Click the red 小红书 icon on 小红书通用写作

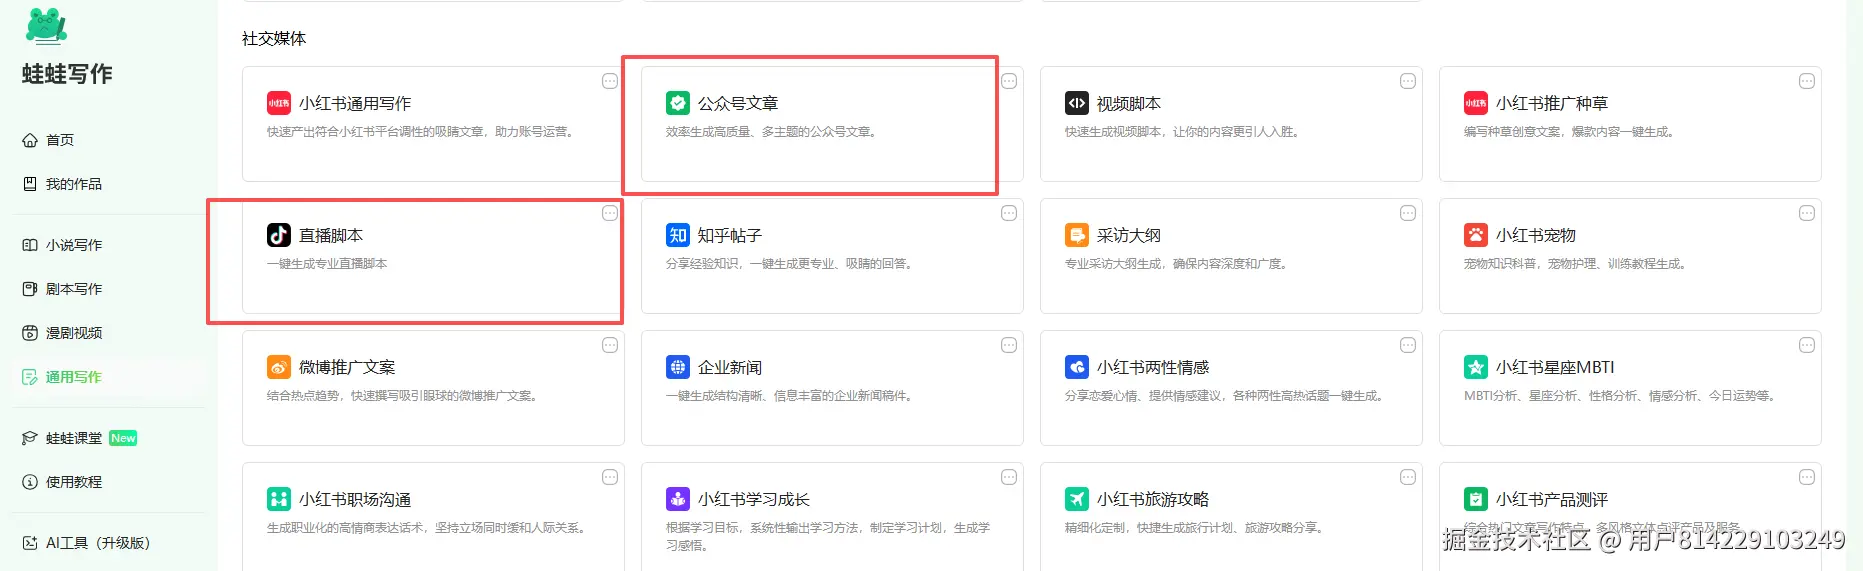[x=279, y=103]
